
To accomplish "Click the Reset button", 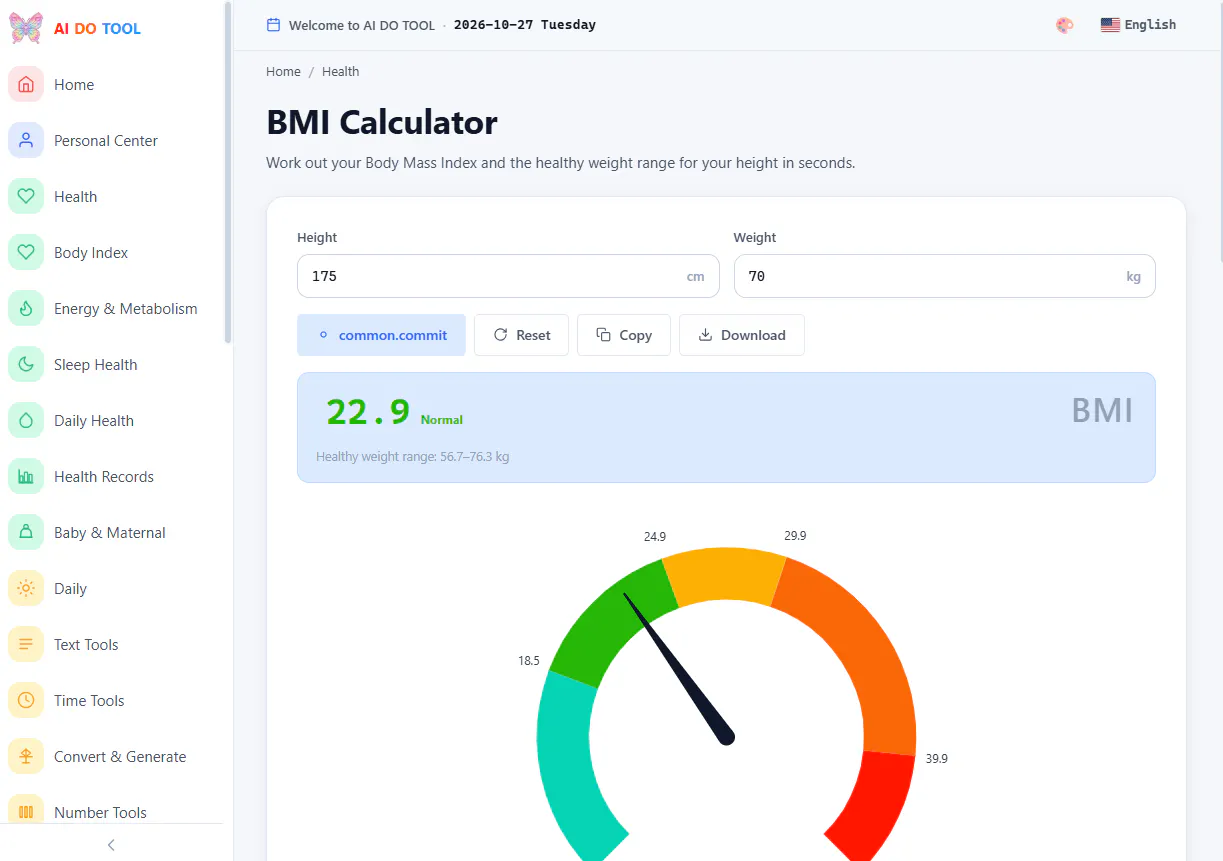I will (x=521, y=335).
